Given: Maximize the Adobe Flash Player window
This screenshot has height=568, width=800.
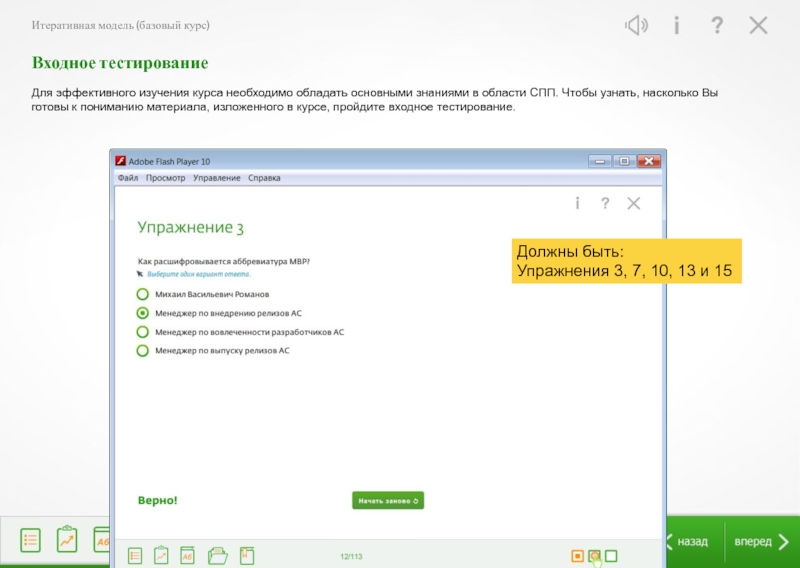Looking at the screenshot, I should tap(623, 161).
